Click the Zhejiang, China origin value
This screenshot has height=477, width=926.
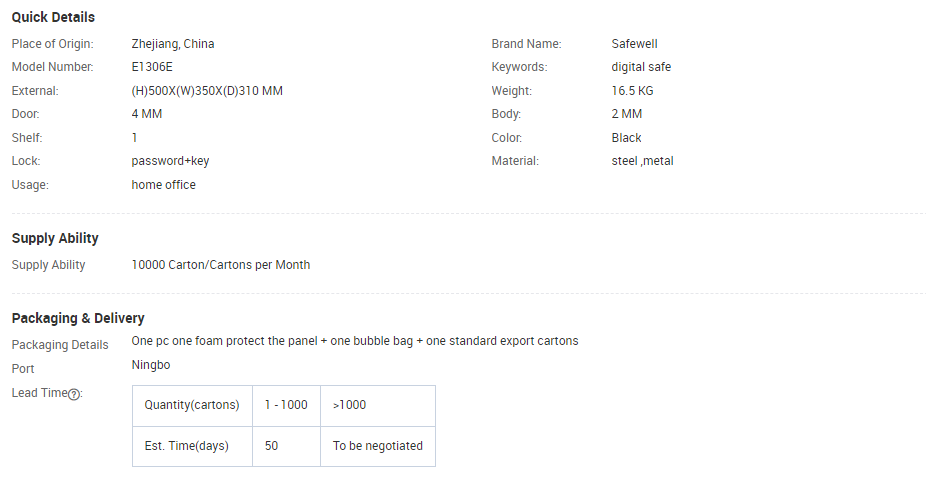(x=173, y=44)
